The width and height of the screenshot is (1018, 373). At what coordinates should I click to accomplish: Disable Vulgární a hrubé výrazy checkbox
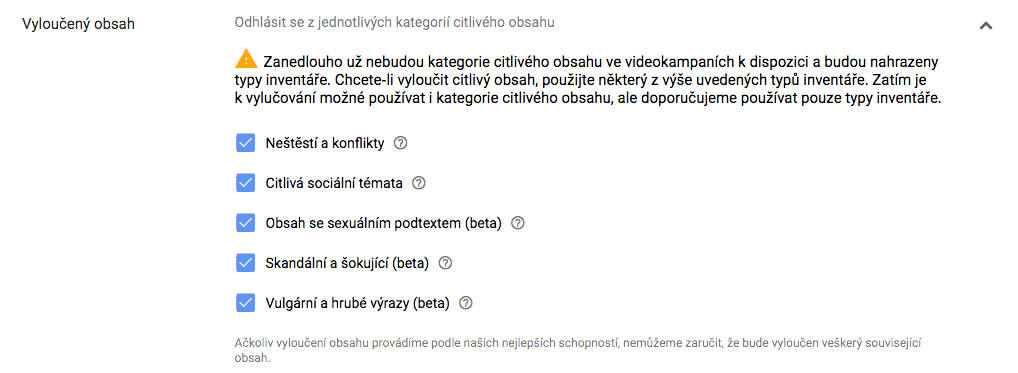coord(245,303)
